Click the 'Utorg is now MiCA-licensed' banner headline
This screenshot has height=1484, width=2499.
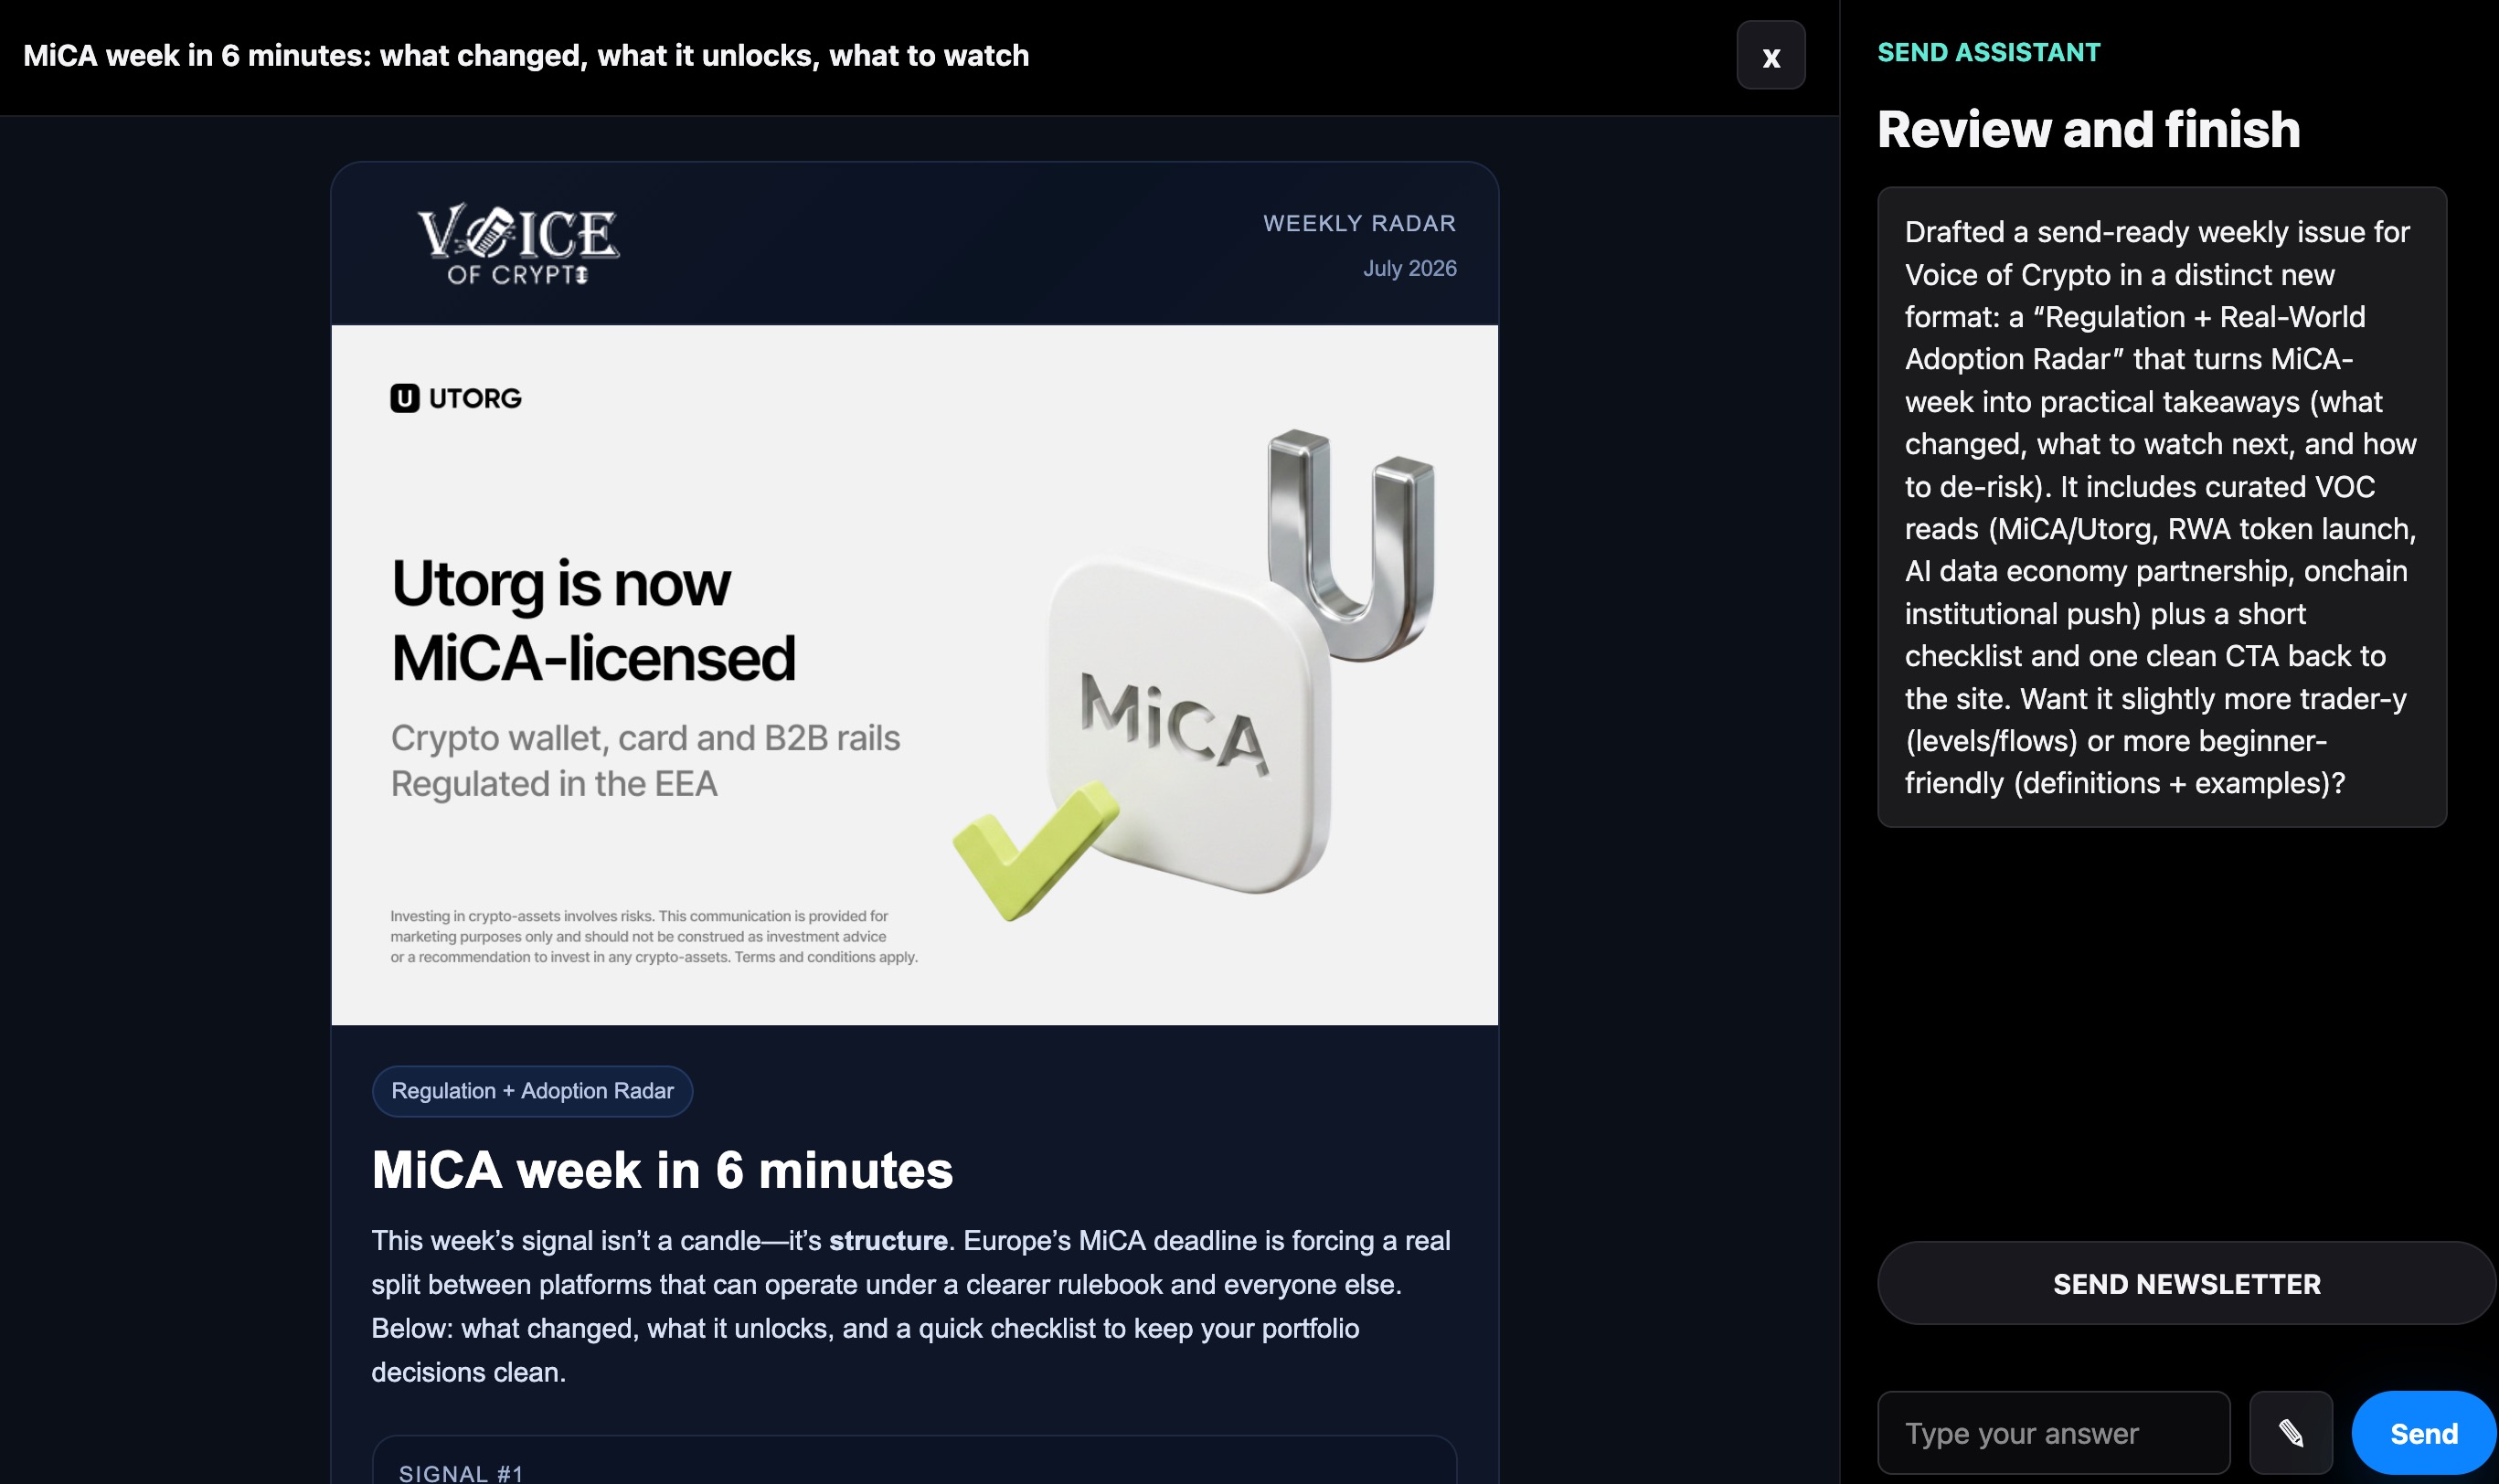pyautogui.click(x=593, y=621)
